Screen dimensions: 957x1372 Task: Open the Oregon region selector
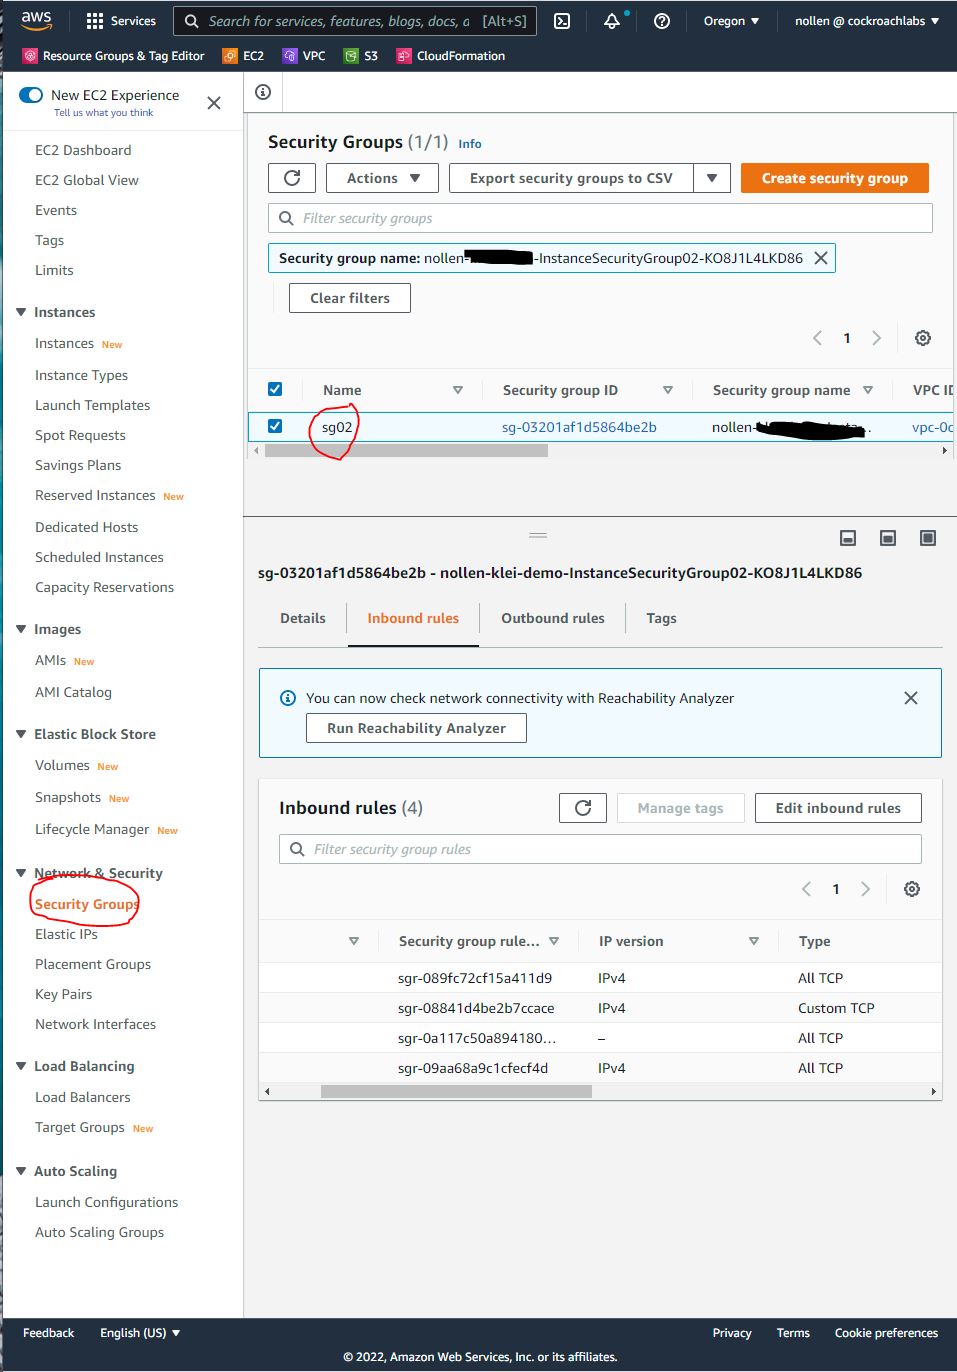pyautogui.click(x=732, y=21)
